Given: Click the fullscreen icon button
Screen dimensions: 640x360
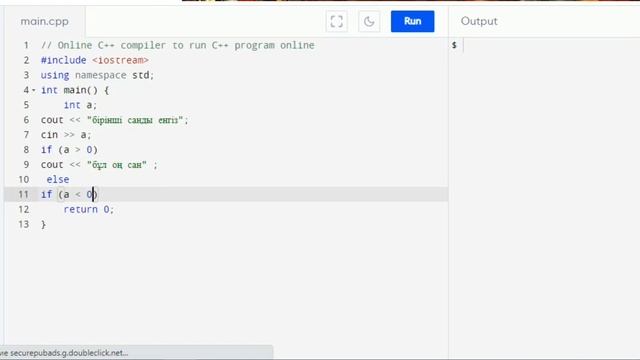Looking at the screenshot, I should tap(336, 21).
